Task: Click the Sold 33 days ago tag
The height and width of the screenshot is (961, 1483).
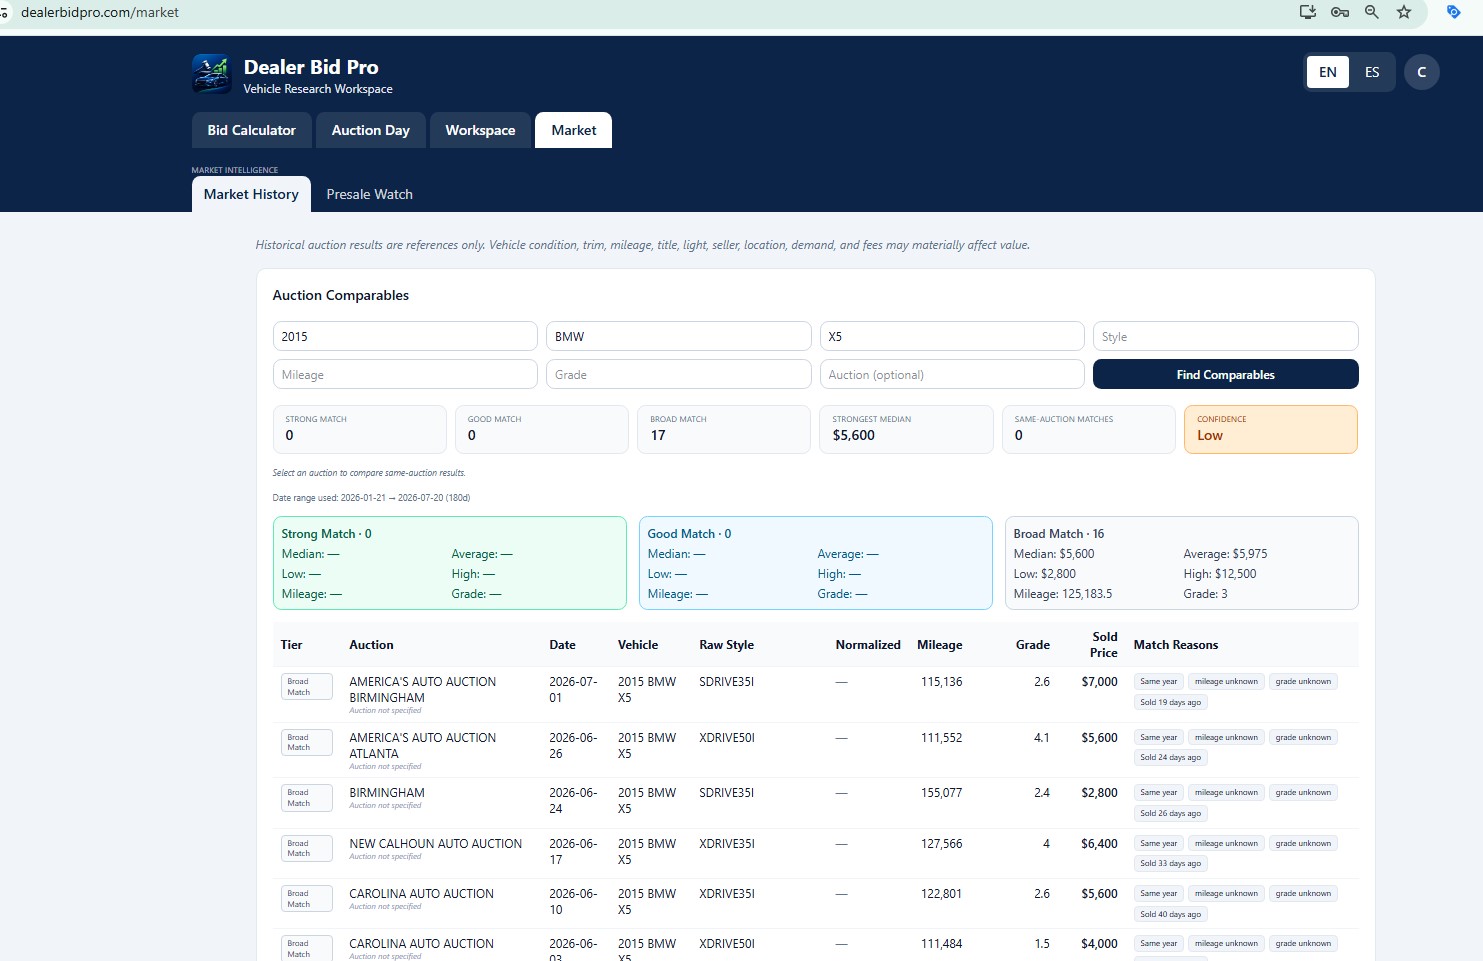Action: coord(1170,863)
